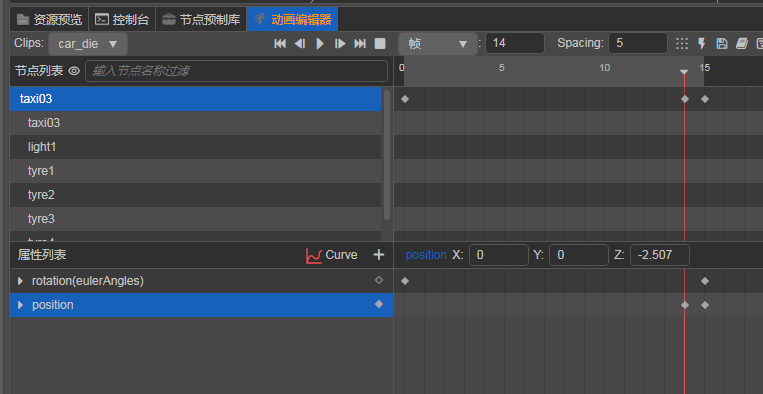Save the animation clip
The height and width of the screenshot is (394, 763).
(722, 43)
